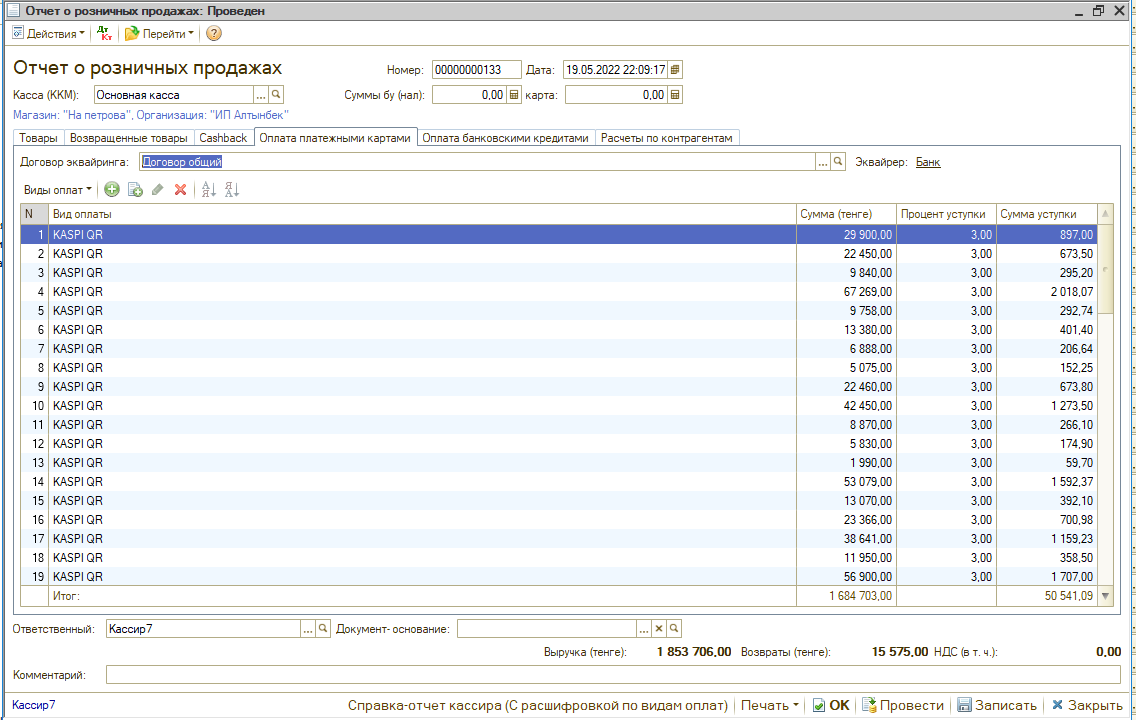The height and width of the screenshot is (720, 1136).
Task: Switch to the Товары tab
Action: [38, 138]
